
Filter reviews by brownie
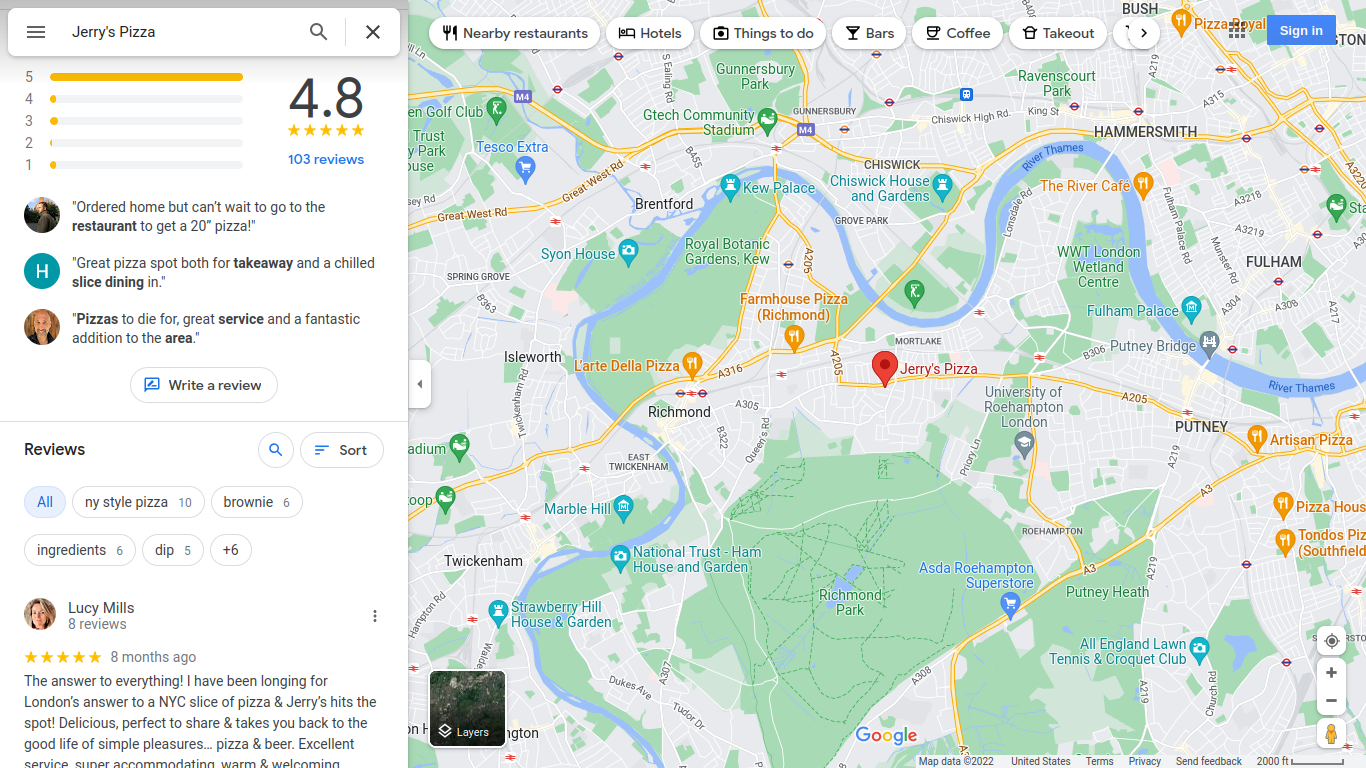[x=257, y=502]
